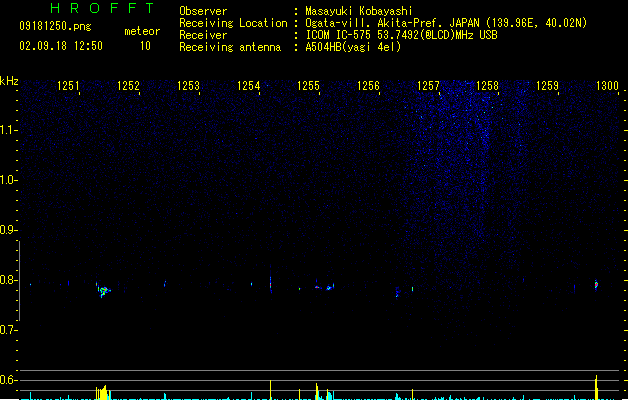
Task: Click the 1259 time axis label
Action: pyautogui.click(x=548, y=86)
